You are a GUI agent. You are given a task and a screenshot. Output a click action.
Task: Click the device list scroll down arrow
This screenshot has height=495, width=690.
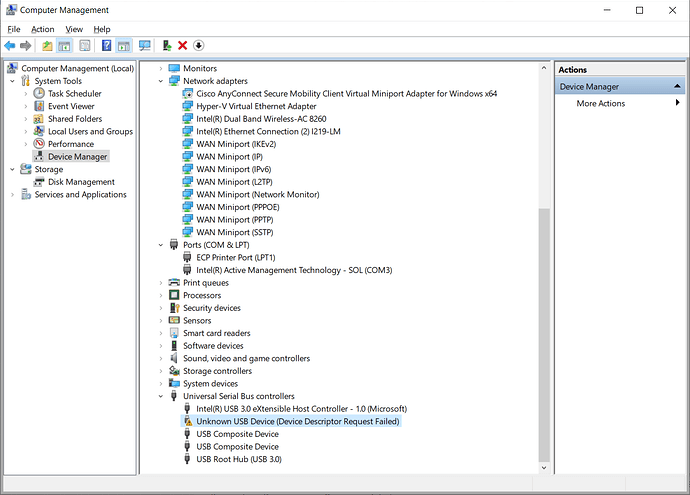pos(544,468)
